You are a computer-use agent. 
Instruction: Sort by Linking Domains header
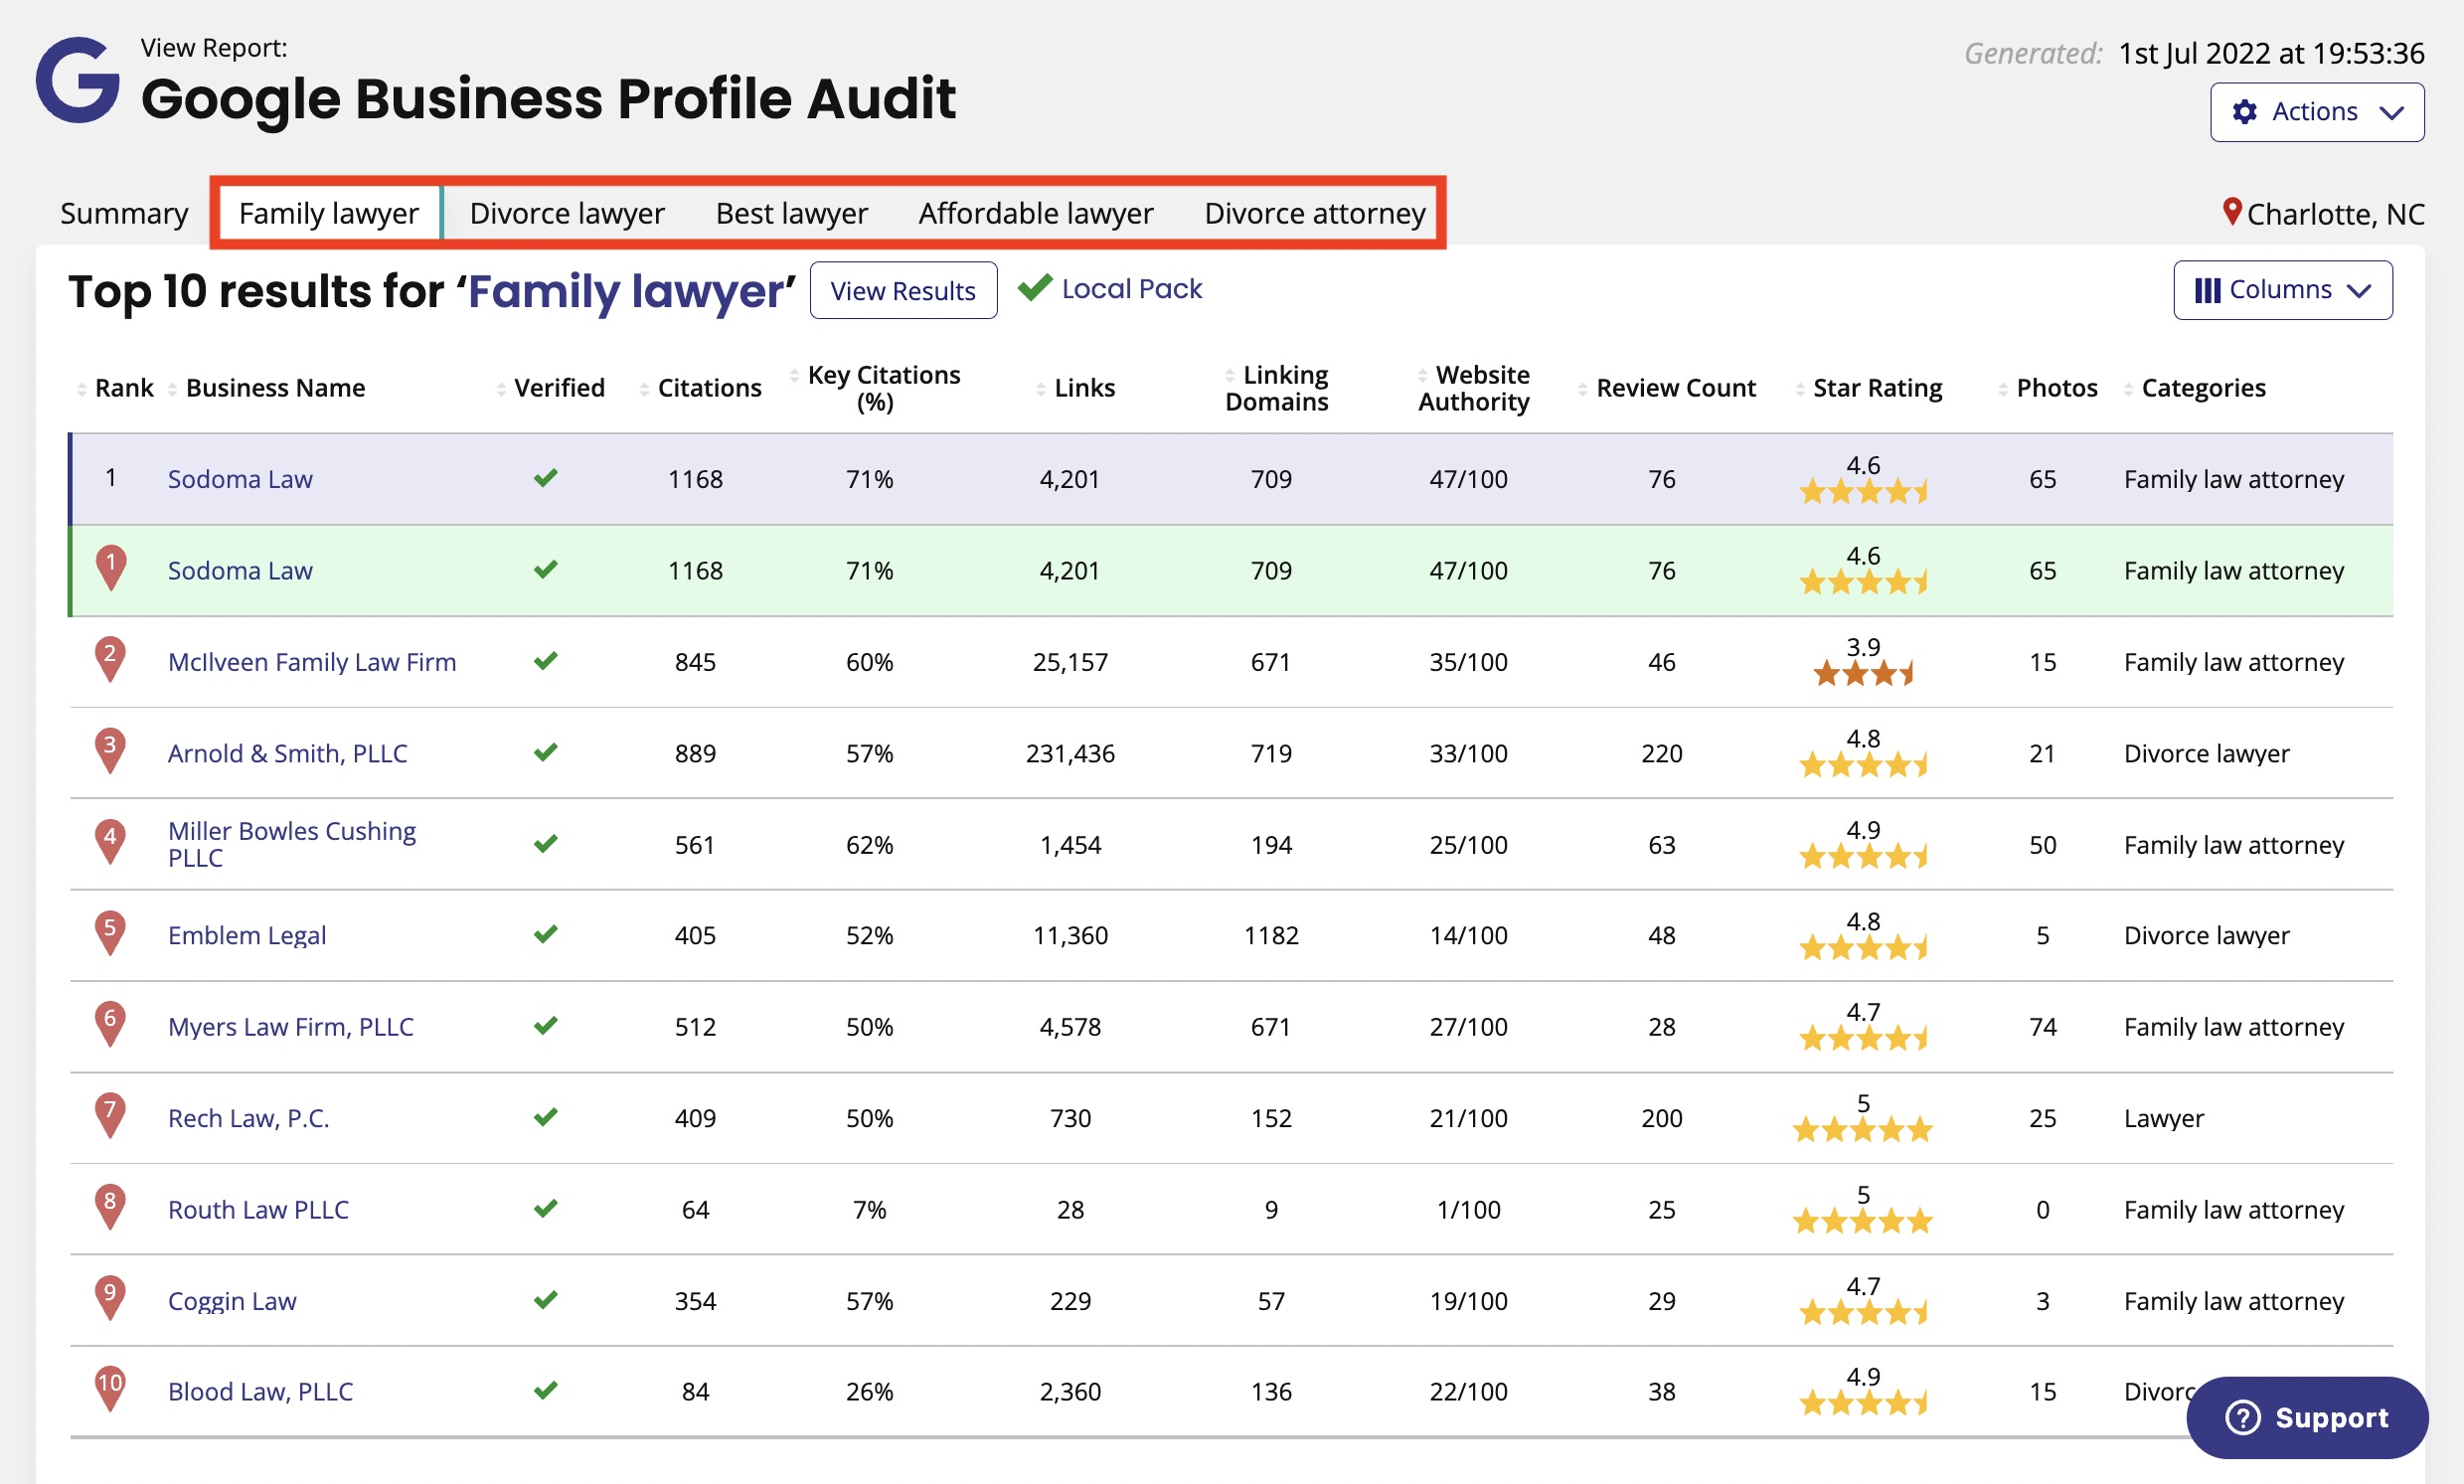[x=1276, y=388]
